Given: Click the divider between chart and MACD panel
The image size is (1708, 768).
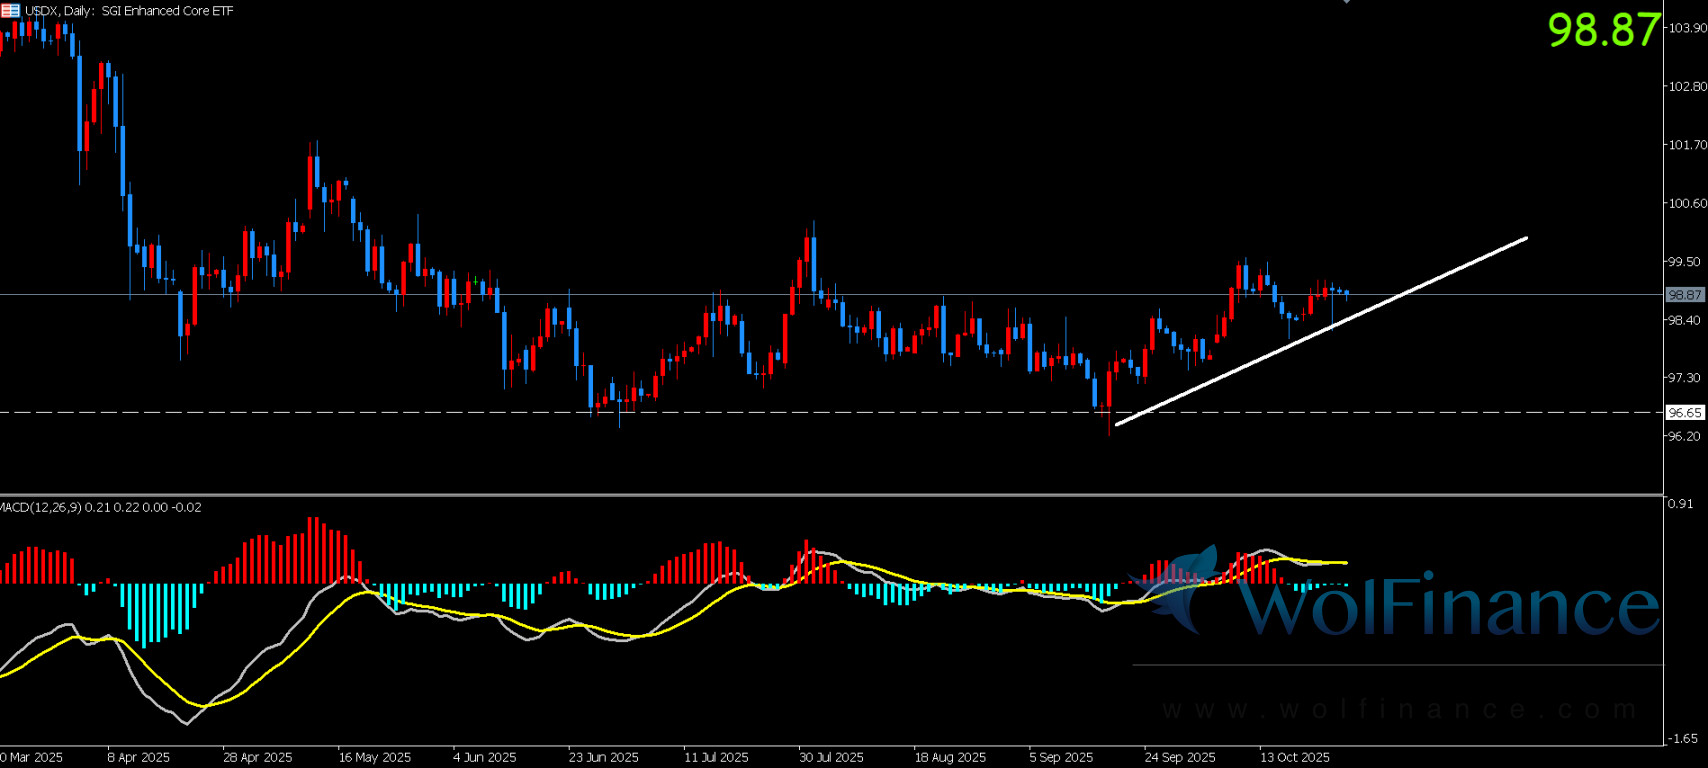Looking at the screenshot, I should point(830,495).
